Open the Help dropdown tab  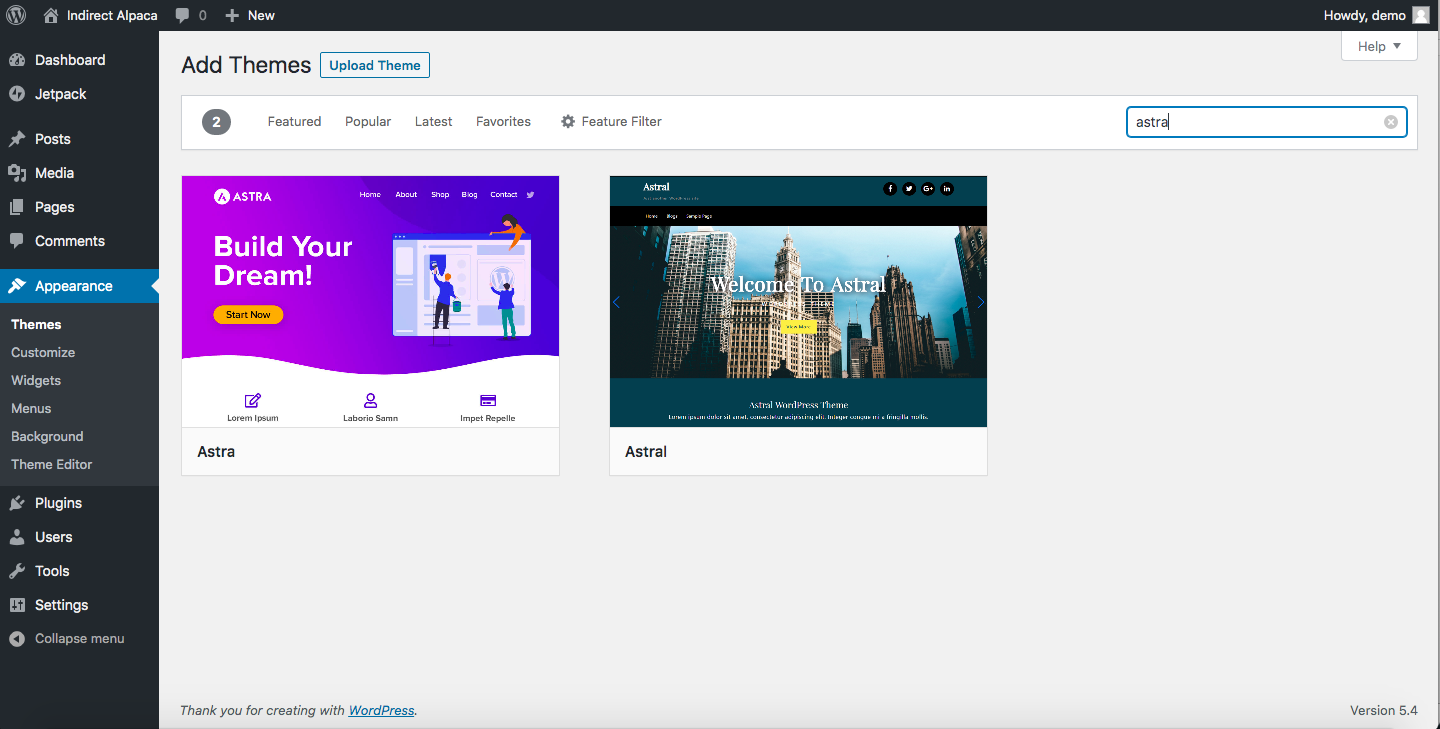(x=1379, y=46)
